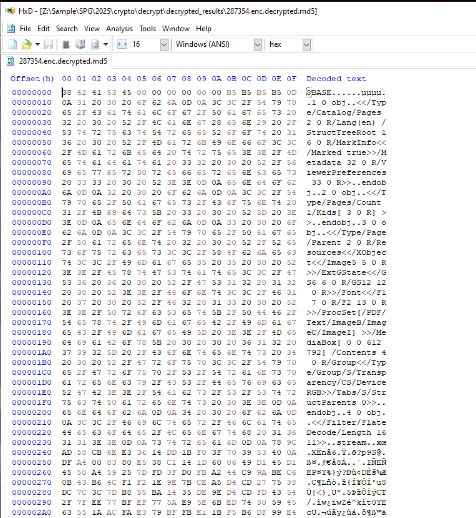Click decoded text 'Decode/Length 16'
The image size is (476, 518).
pyautogui.click(x=346, y=432)
